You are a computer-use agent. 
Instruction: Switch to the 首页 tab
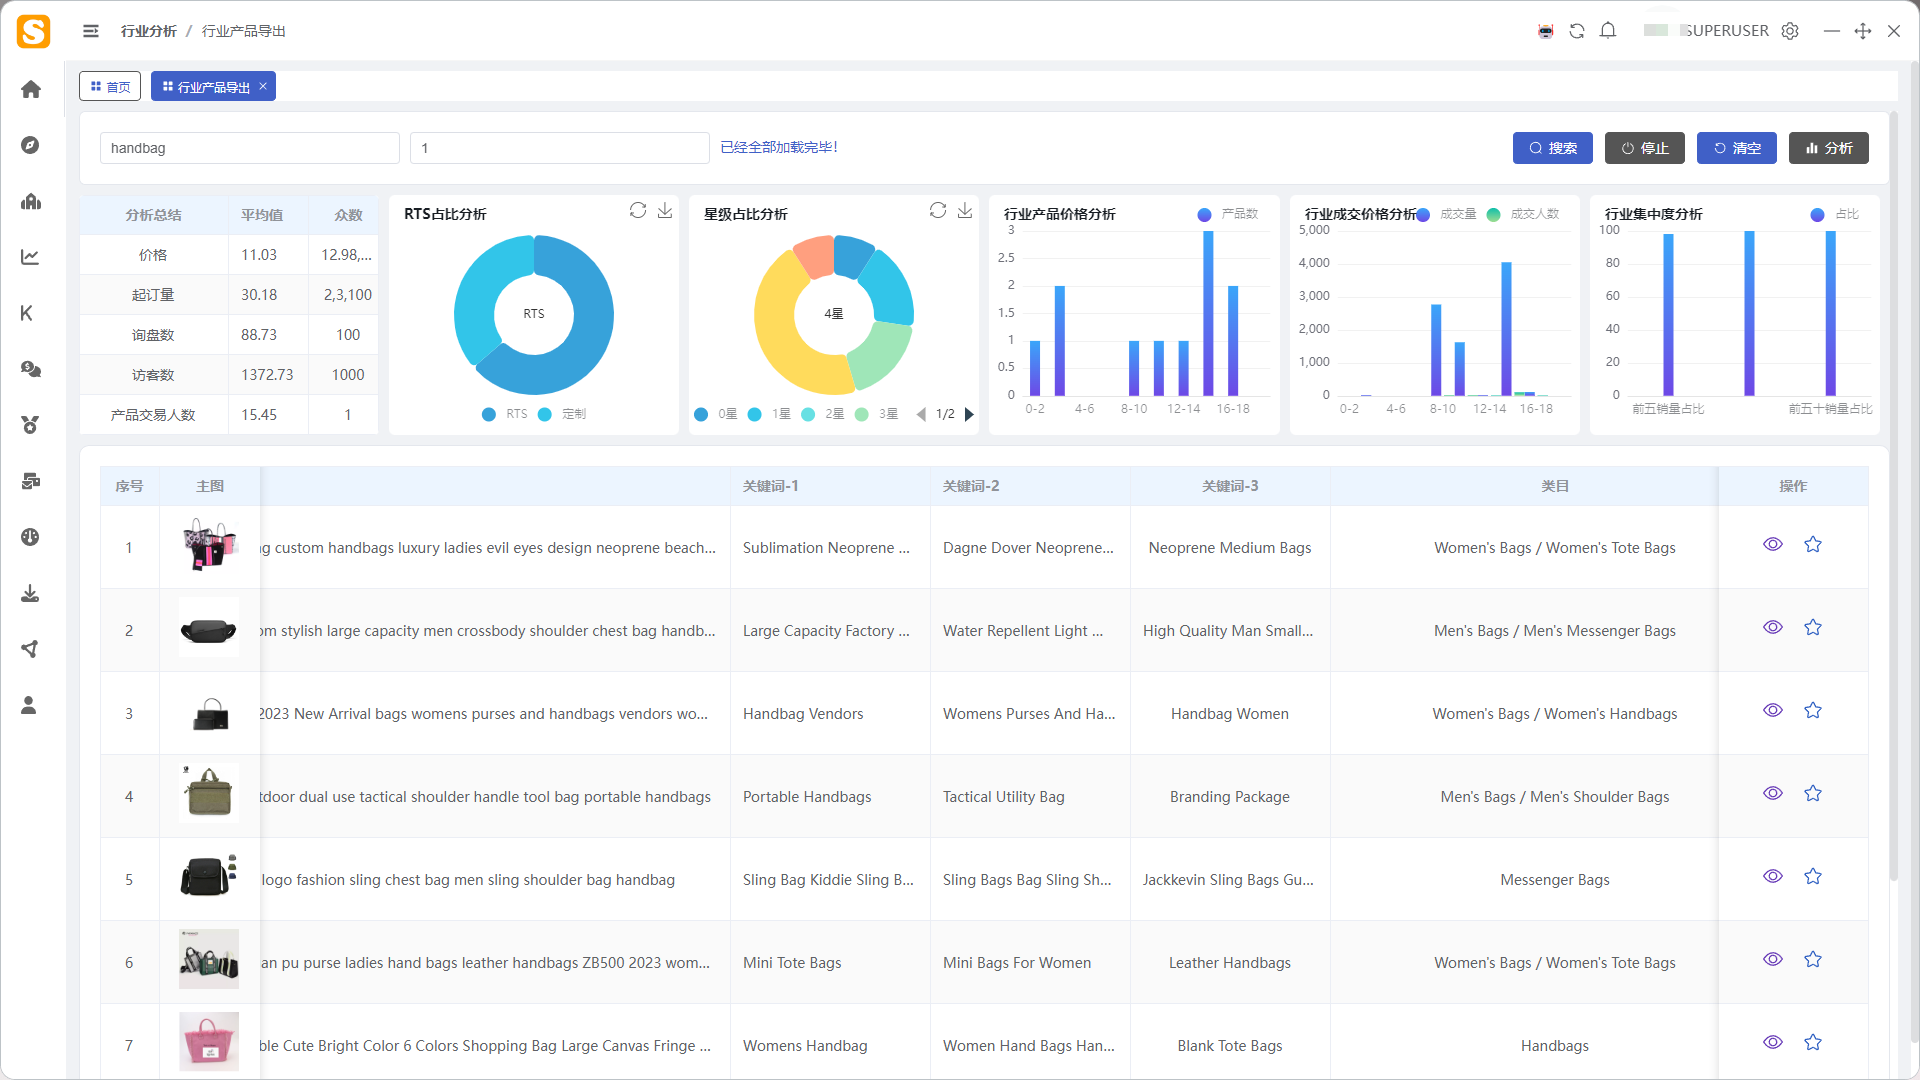click(110, 87)
